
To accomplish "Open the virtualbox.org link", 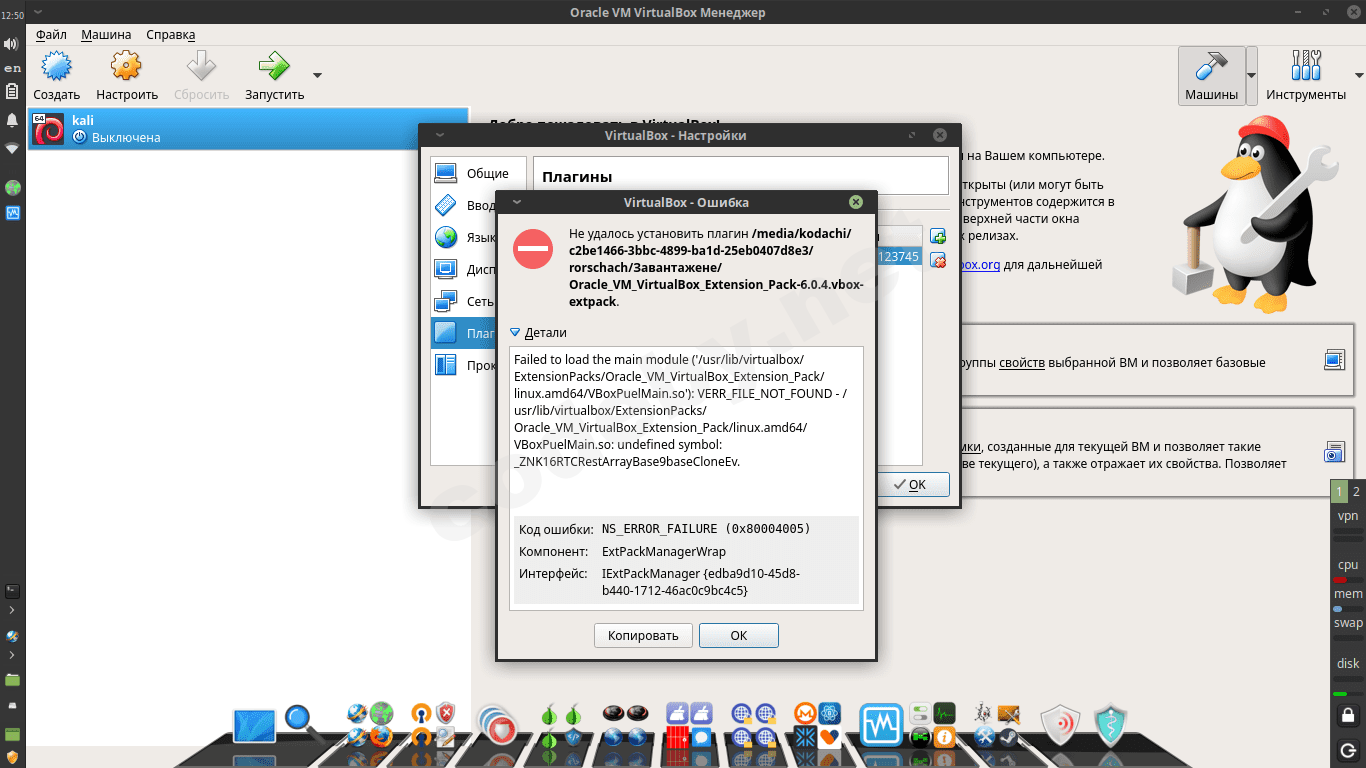I will (979, 265).
